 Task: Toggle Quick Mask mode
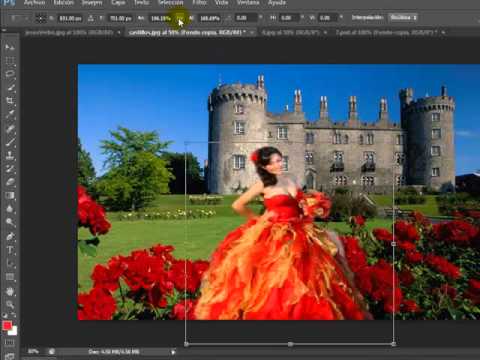click(9, 342)
